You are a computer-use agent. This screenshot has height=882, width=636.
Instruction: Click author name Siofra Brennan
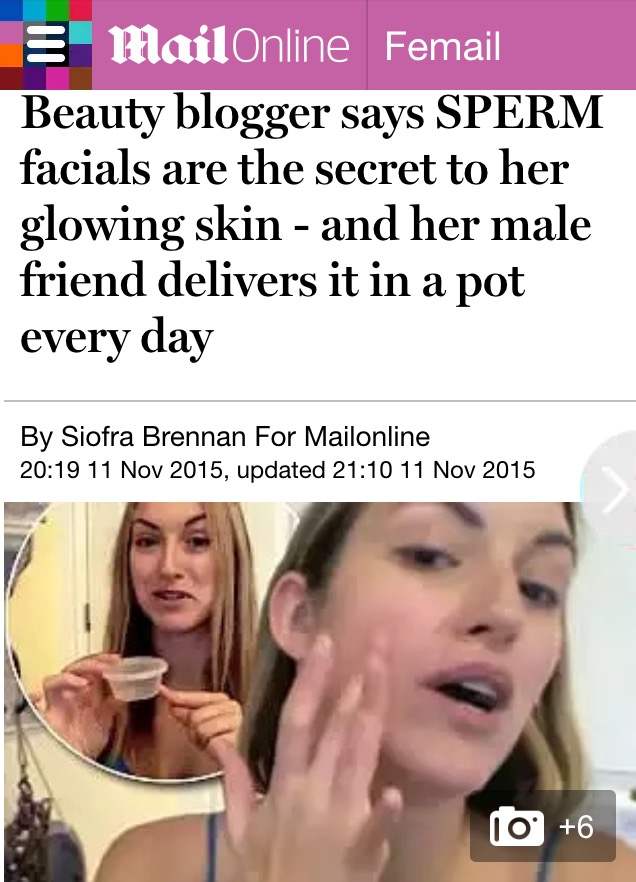pyautogui.click(x=154, y=436)
